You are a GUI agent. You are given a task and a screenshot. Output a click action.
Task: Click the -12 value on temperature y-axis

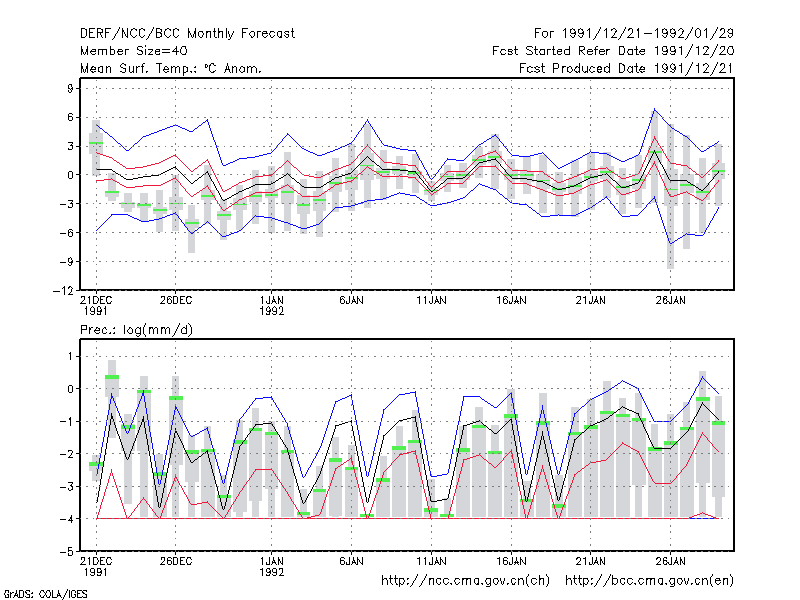pyautogui.click(x=63, y=291)
